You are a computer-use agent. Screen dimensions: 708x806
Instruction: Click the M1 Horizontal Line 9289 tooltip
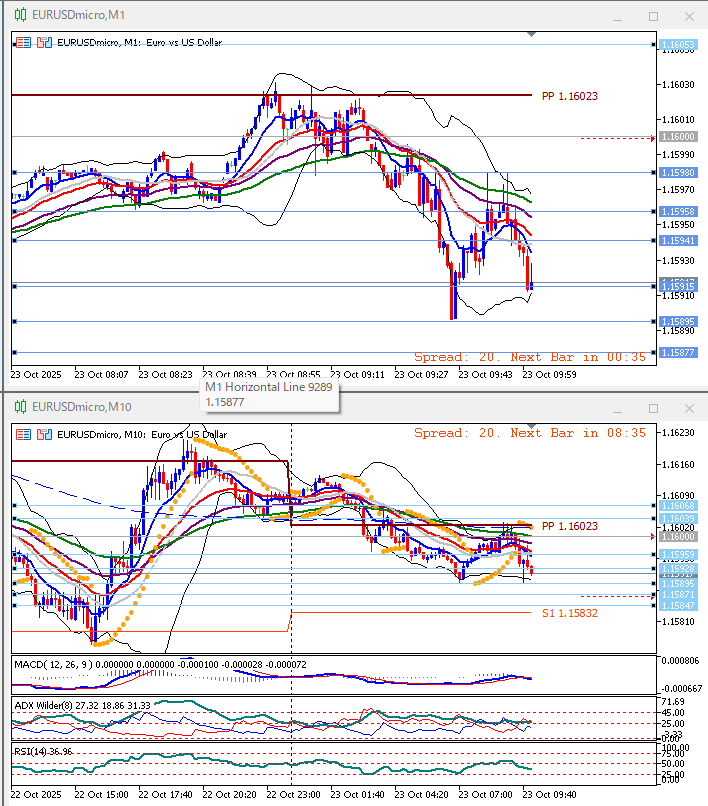pos(268,394)
